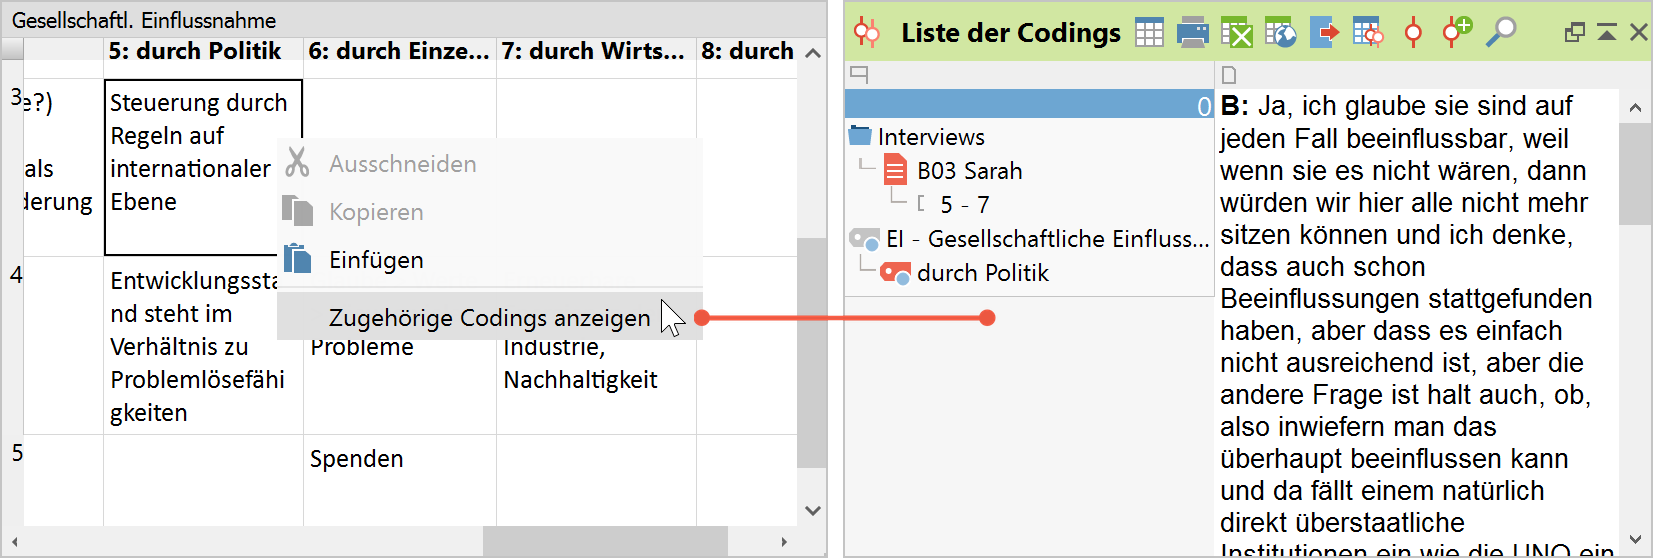
Task: Click column header 5: durch Politik
Action: coord(203,51)
